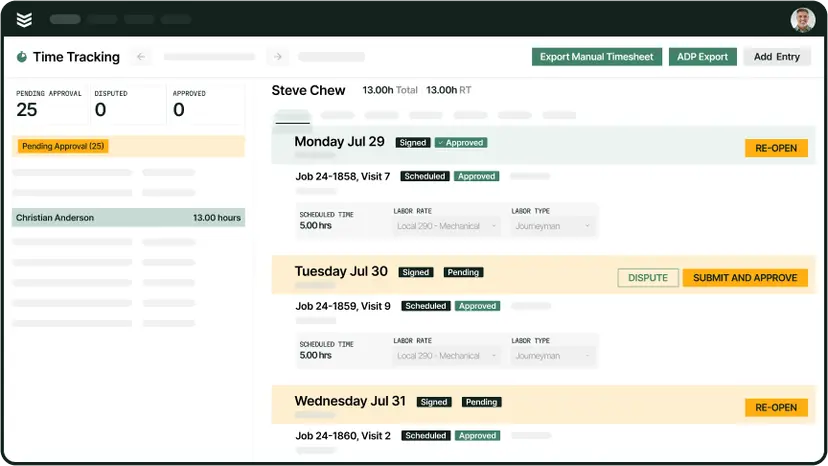
Task: Open the Pending Approval 25 summary card
Action: (x=51, y=104)
